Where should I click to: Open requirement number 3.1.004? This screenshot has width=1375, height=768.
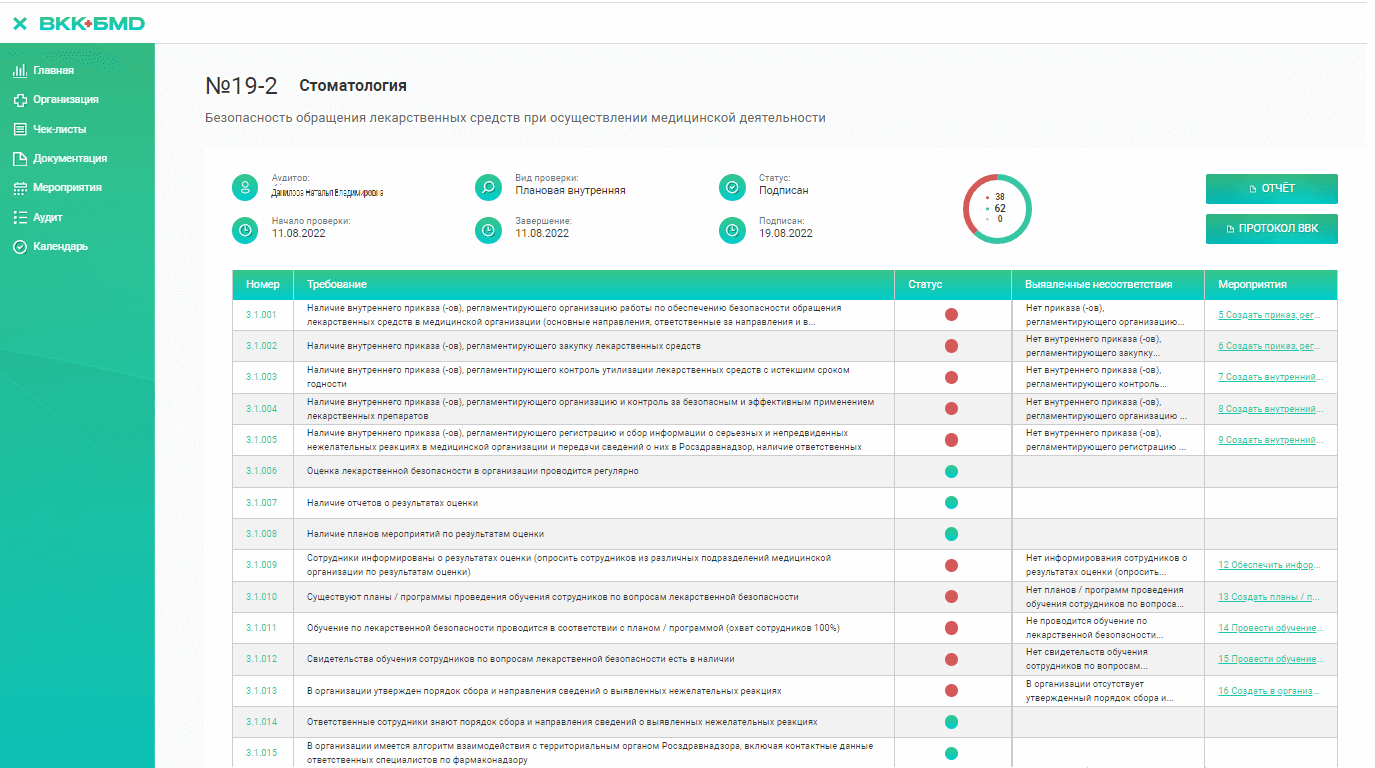[x=261, y=409]
